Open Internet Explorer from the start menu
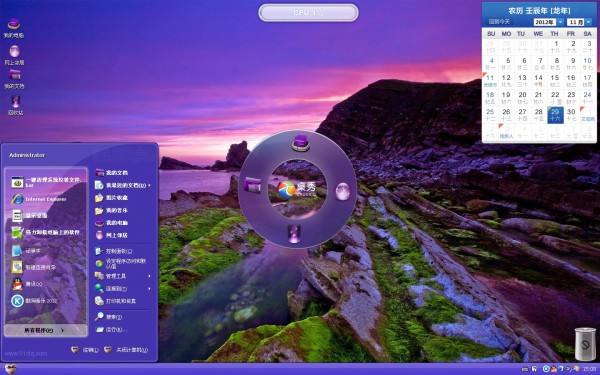This screenshot has height=375, width=600. click(45, 199)
